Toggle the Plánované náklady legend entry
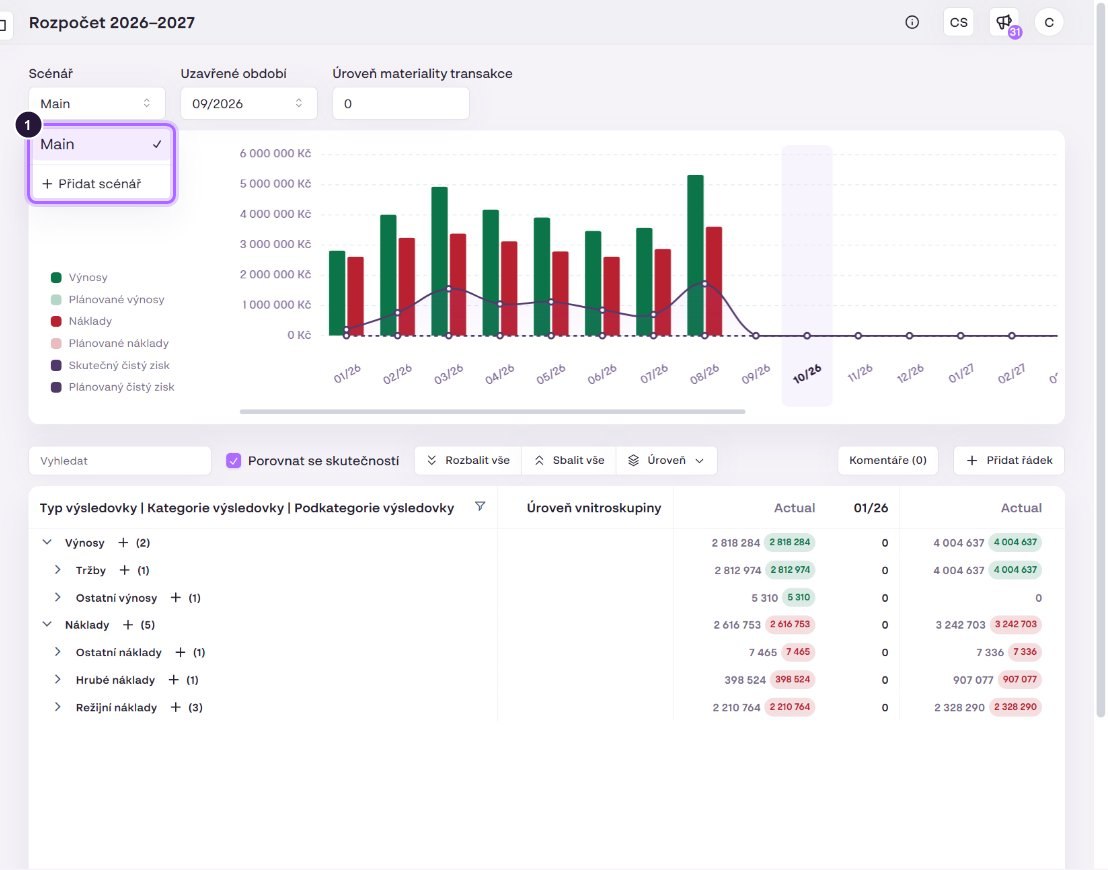Image resolution: width=1108 pixels, height=870 pixels. point(110,343)
